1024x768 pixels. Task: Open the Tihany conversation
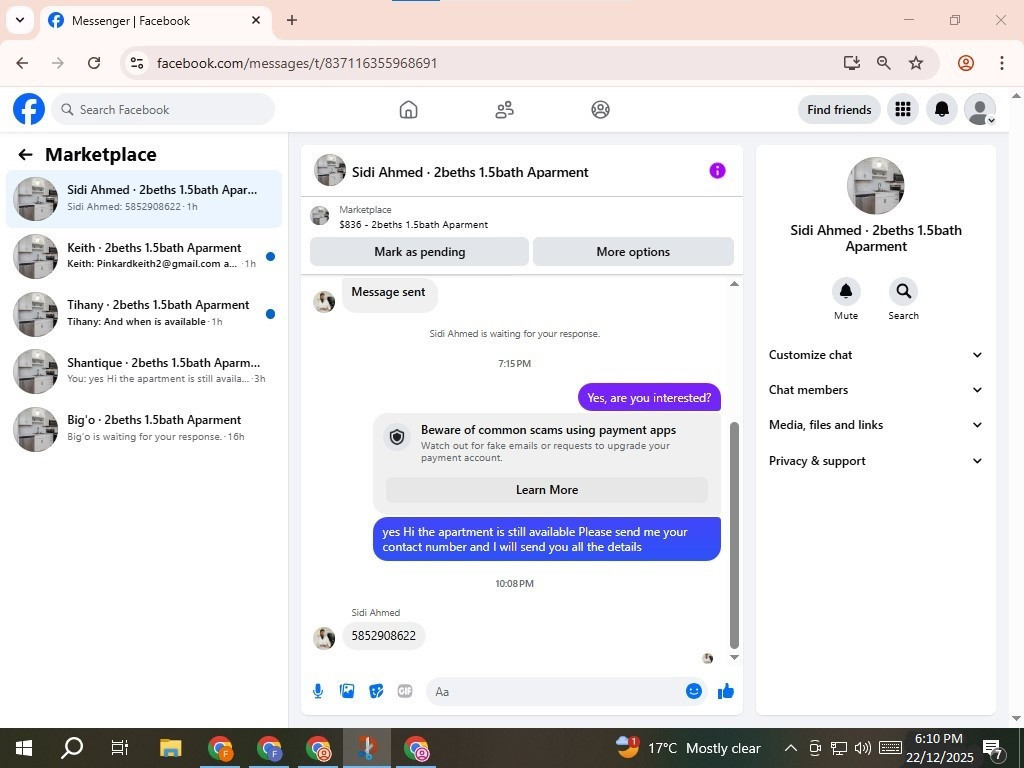click(144, 313)
